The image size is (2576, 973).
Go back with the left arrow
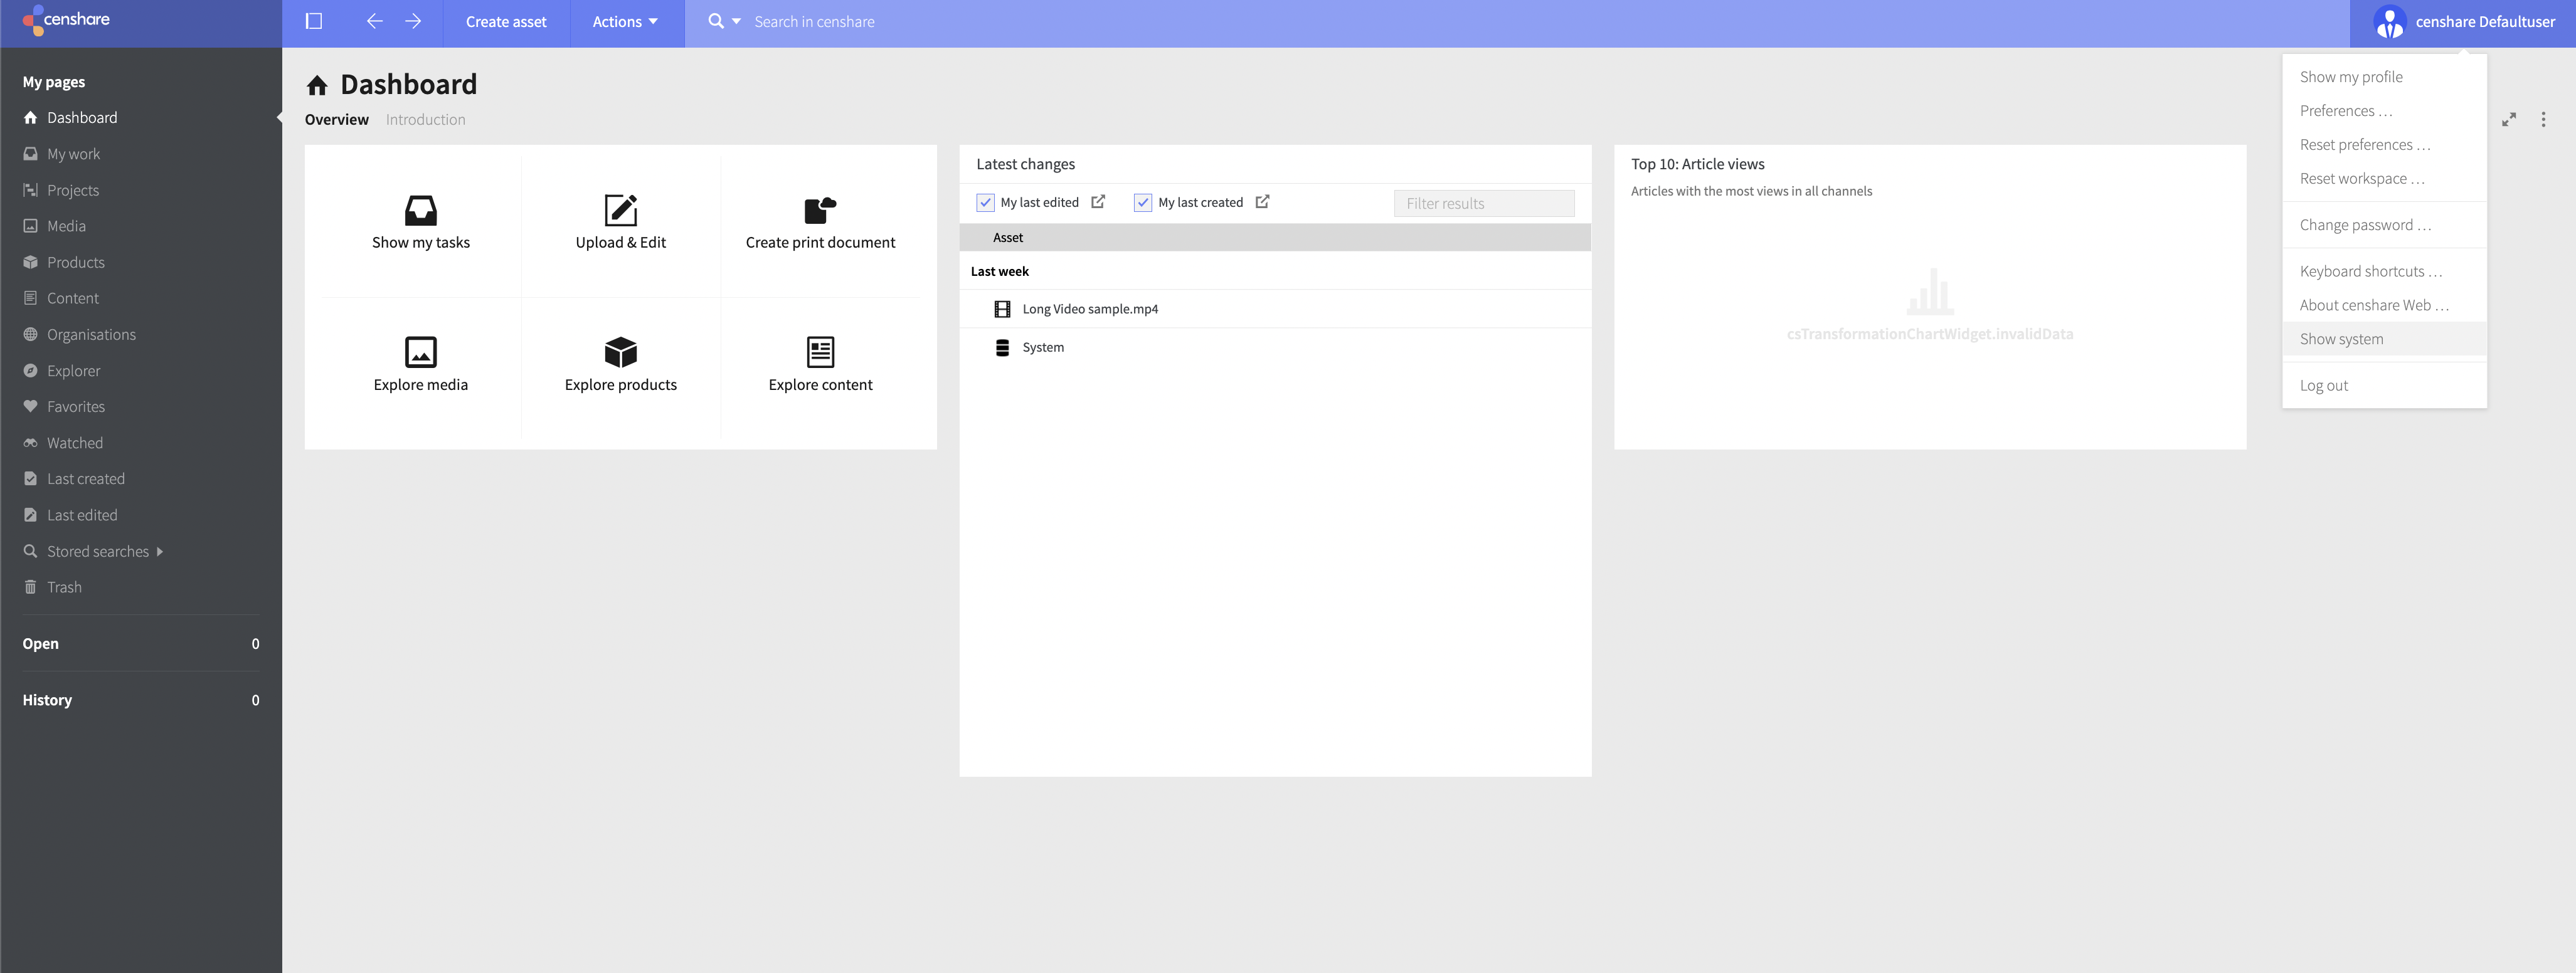click(374, 21)
